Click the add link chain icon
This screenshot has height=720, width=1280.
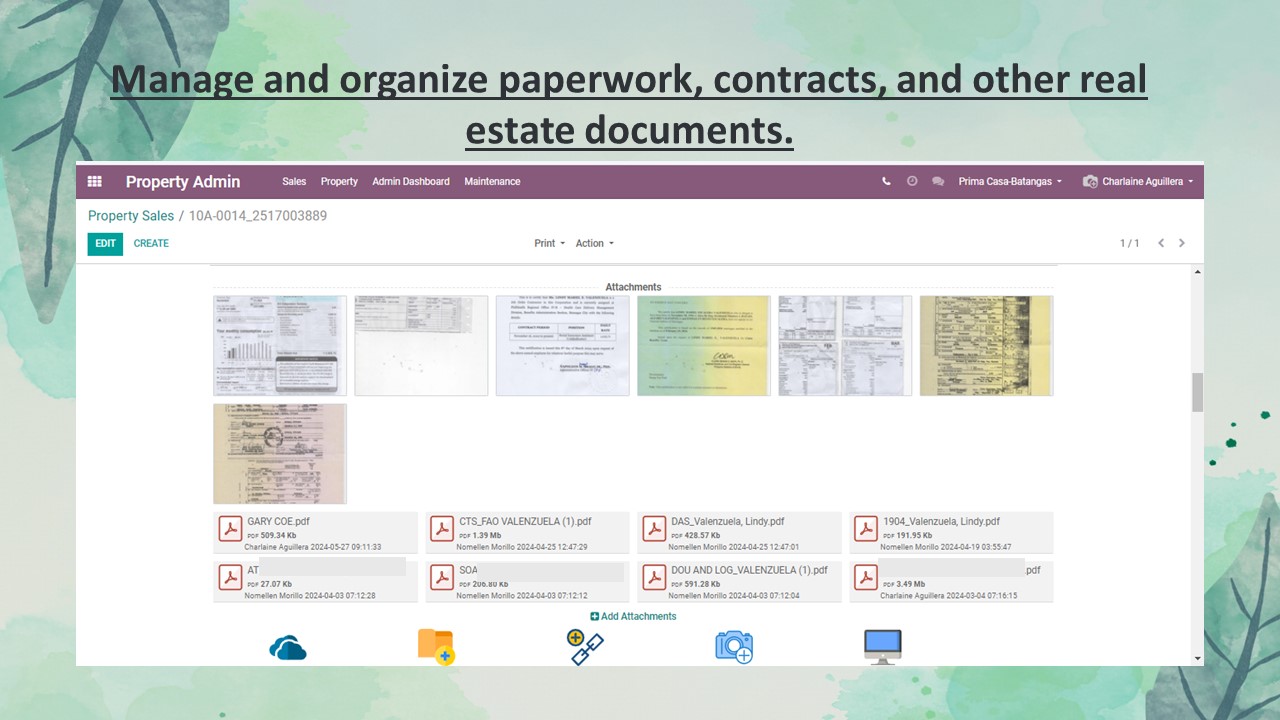[585, 647]
